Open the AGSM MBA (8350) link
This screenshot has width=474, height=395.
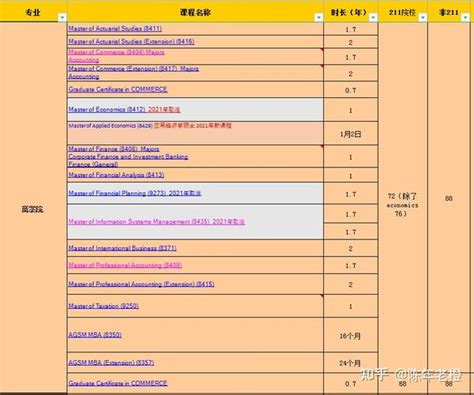coord(95,335)
